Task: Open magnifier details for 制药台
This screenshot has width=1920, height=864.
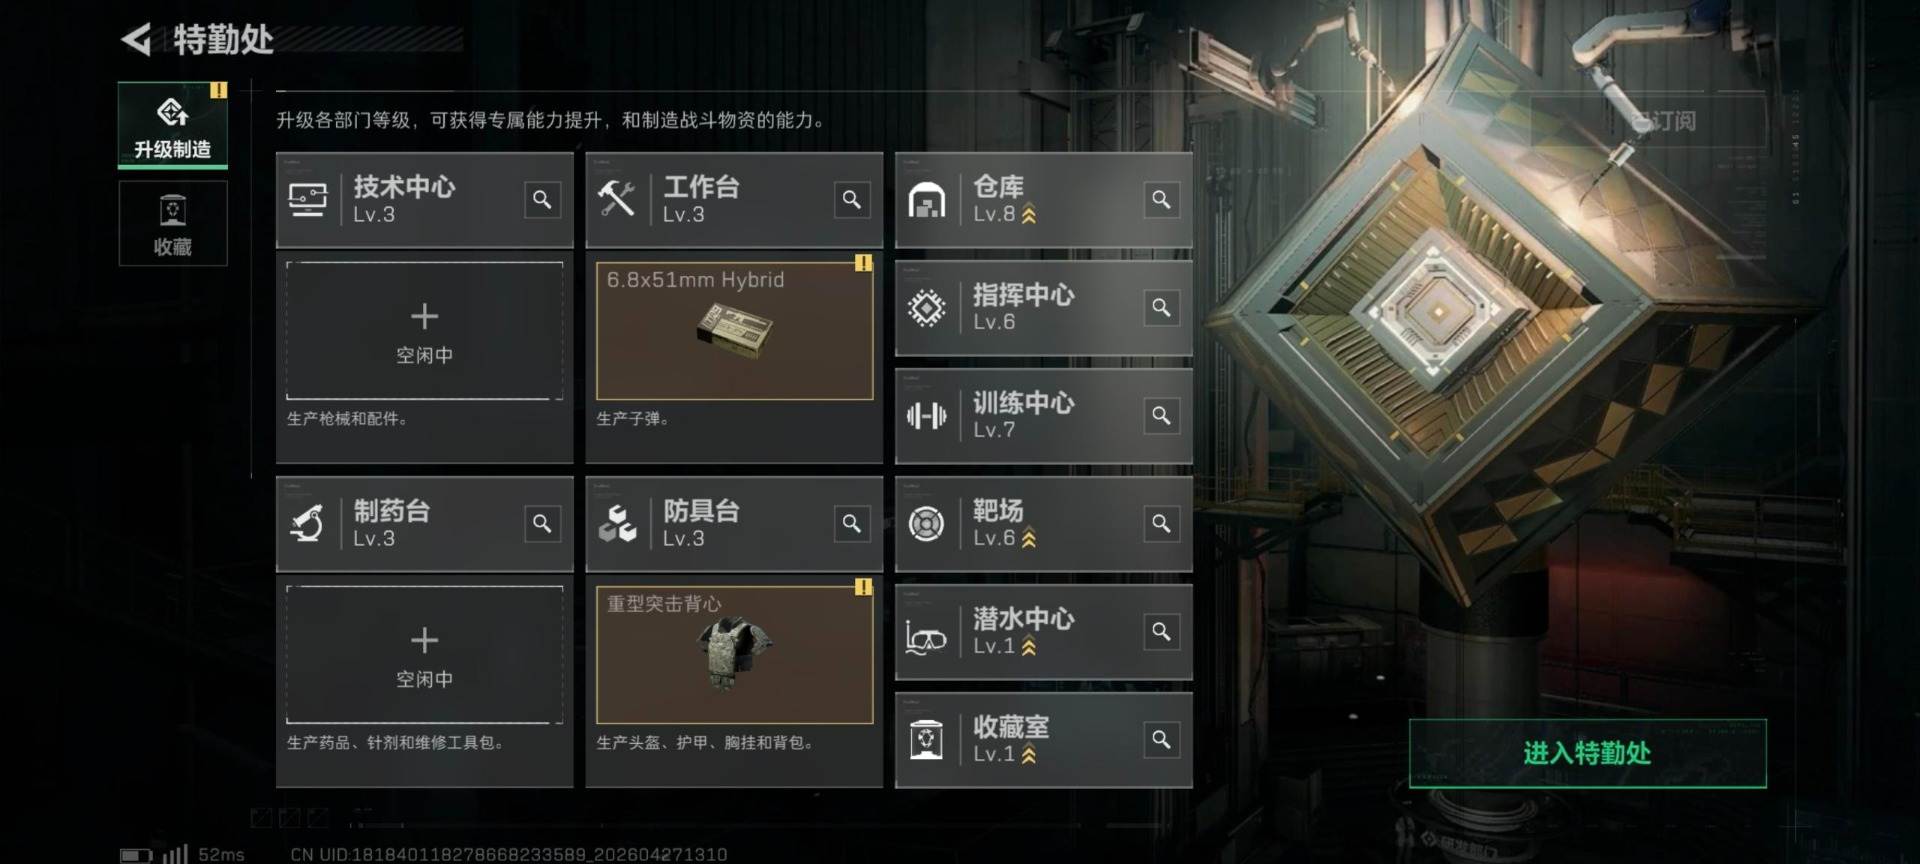Action: pos(542,523)
